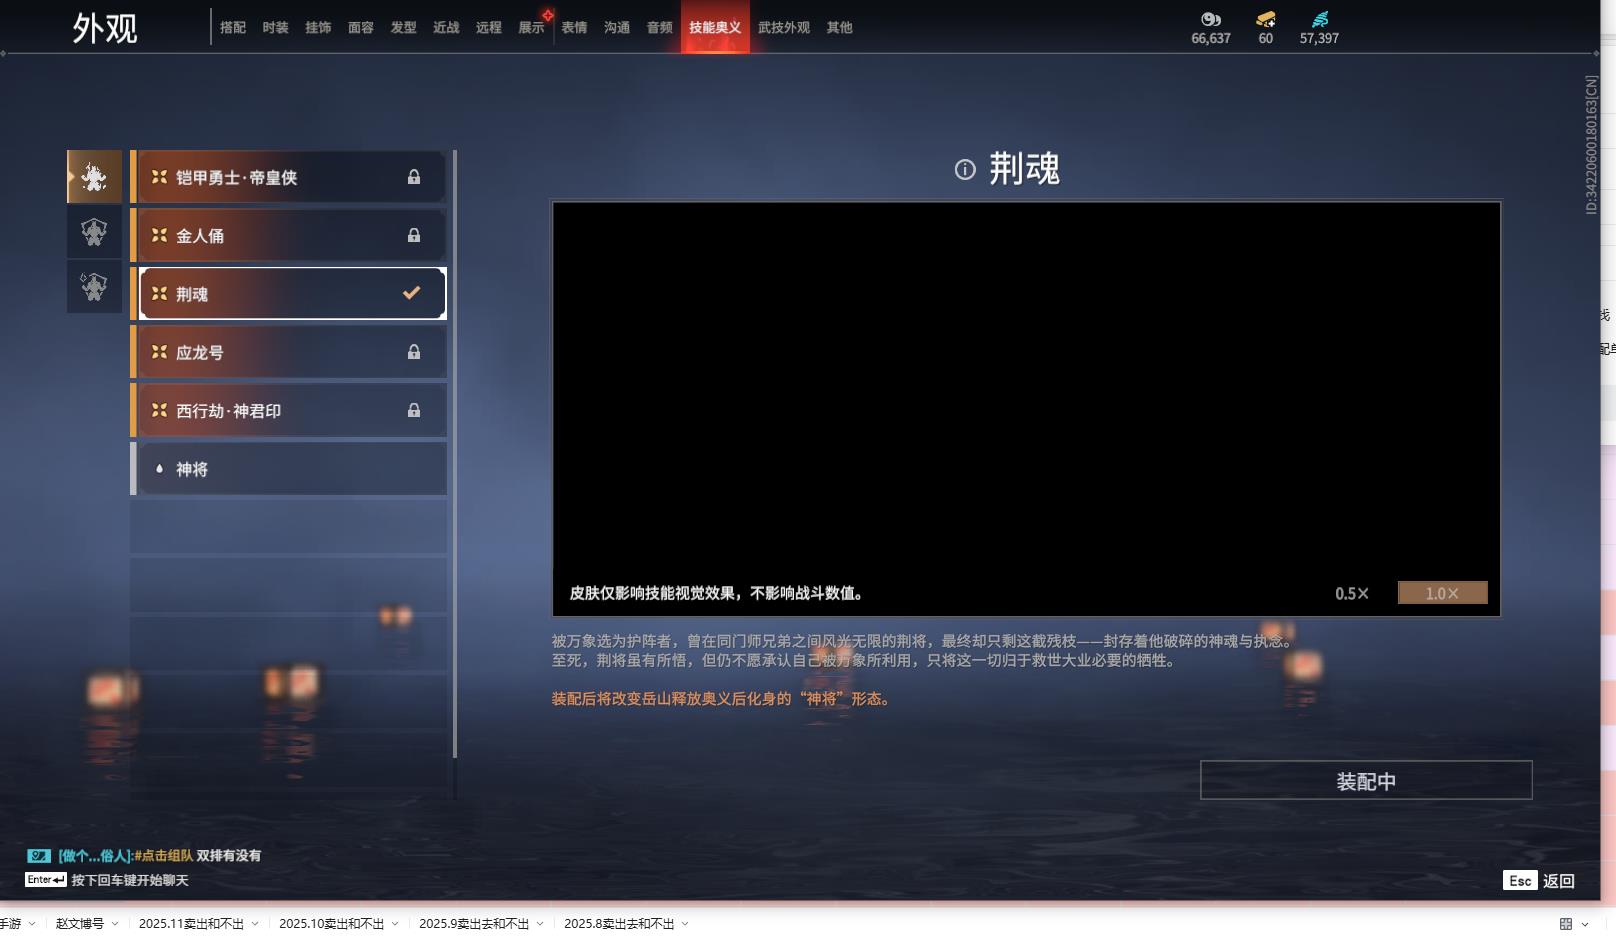Open the 音频 tab

pyautogui.click(x=660, y=28)
